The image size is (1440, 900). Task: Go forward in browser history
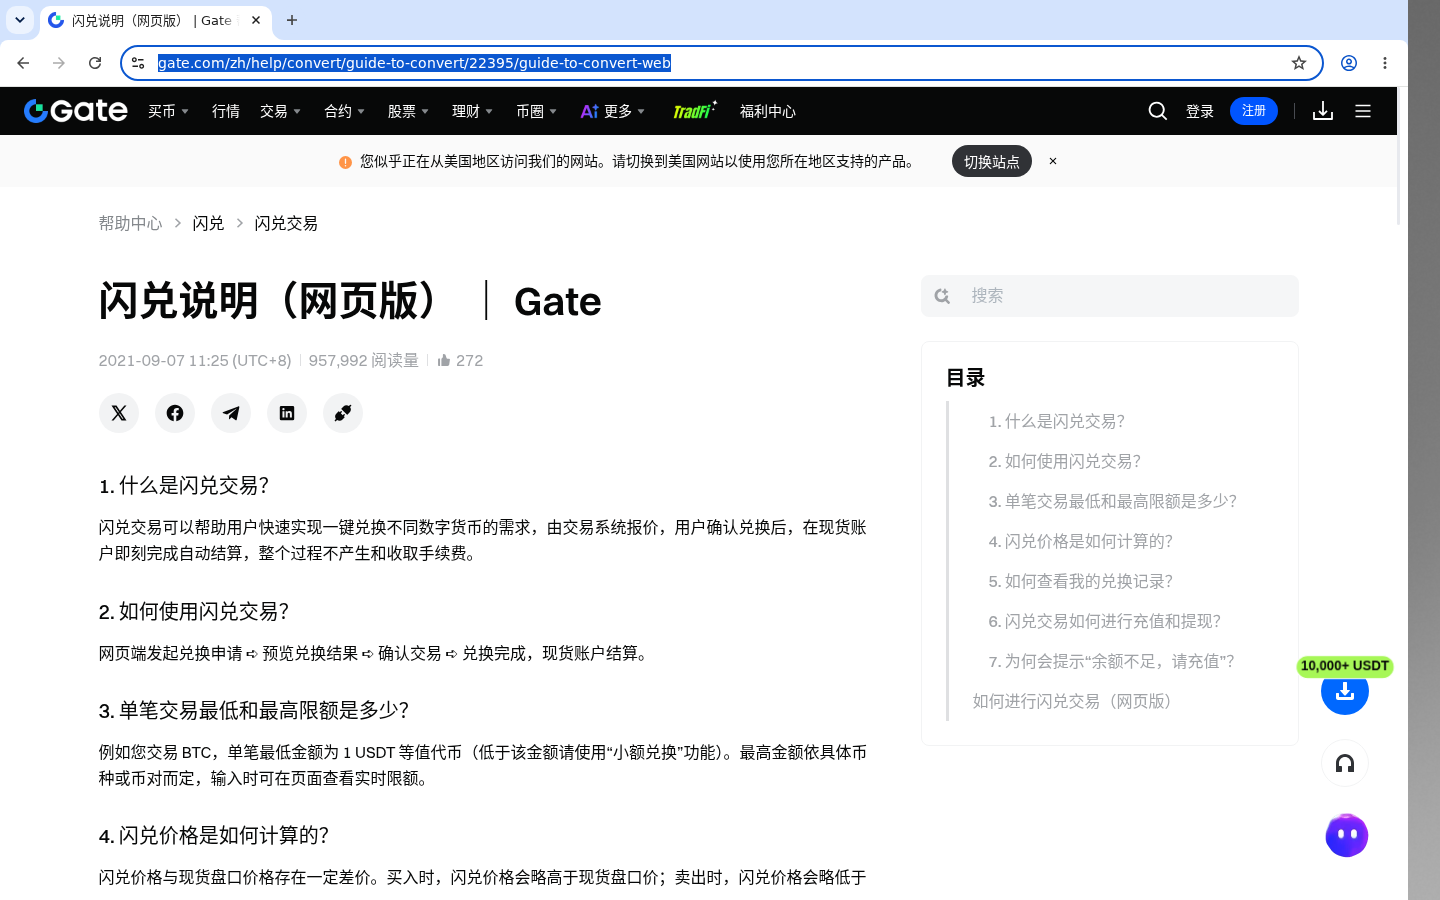point(59,63)
